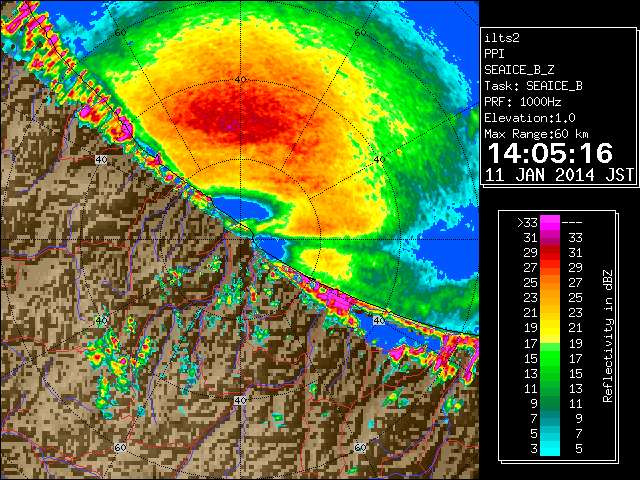Image resolution: width=640 pixels, height=480 pixels.
Task: Click the "40" ring label above the red echo core
Action: (x=240, y=79)
